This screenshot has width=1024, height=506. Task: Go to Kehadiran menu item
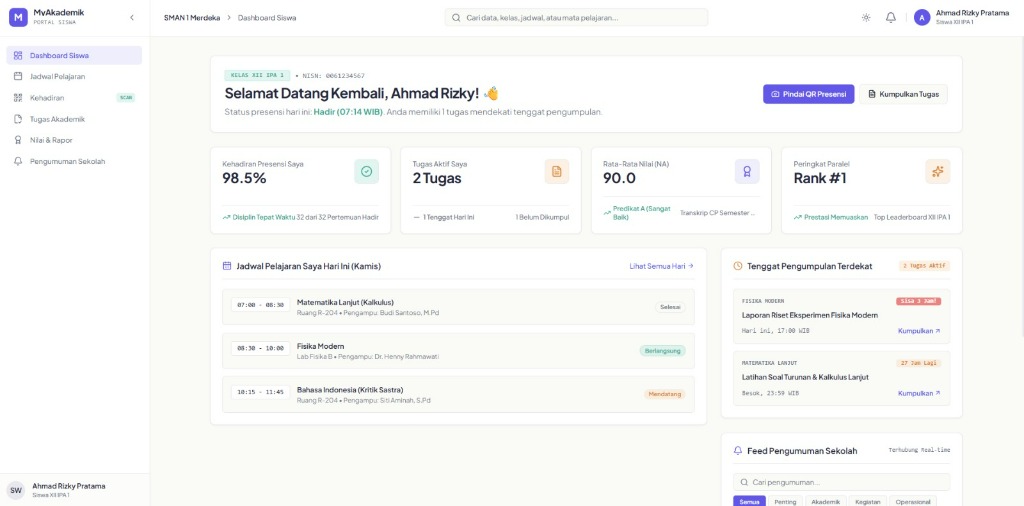tap(74, 98)
